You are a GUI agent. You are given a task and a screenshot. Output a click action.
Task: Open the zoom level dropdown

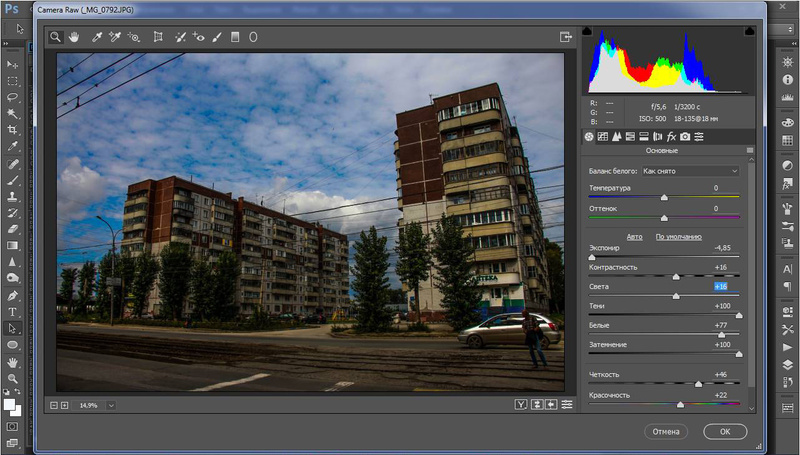point(110,405)
